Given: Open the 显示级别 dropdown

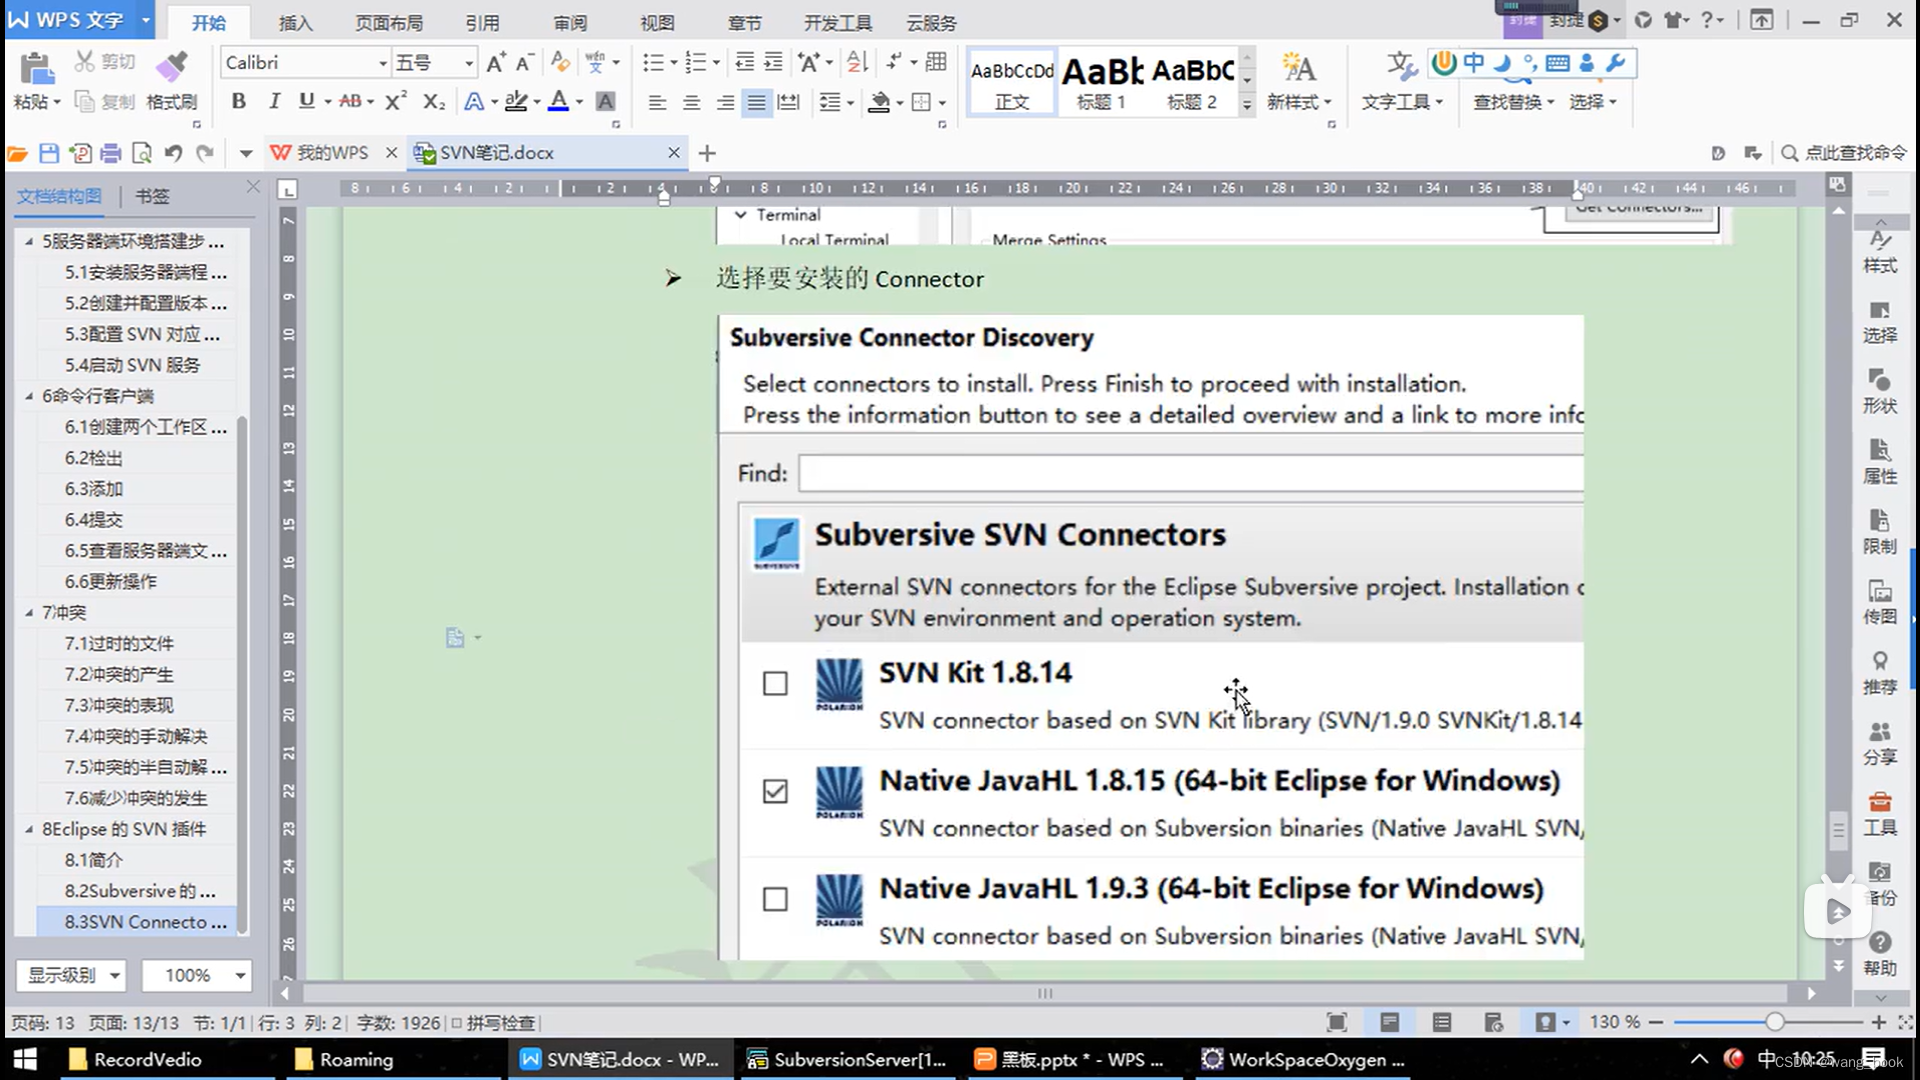Looking at the screenshot, I should [71, 975].
